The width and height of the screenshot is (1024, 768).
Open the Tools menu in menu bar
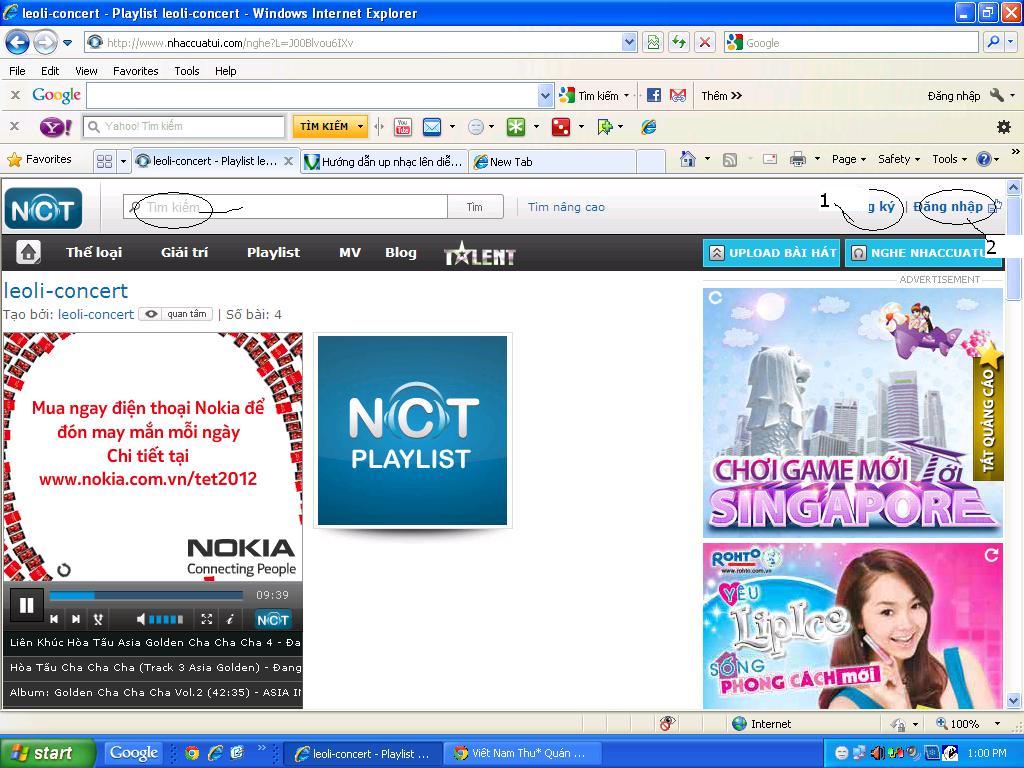tap(187, 71)
